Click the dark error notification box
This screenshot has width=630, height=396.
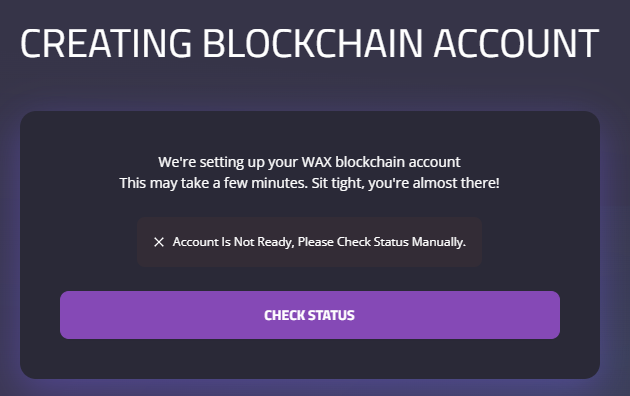click(x=309, y=242)
